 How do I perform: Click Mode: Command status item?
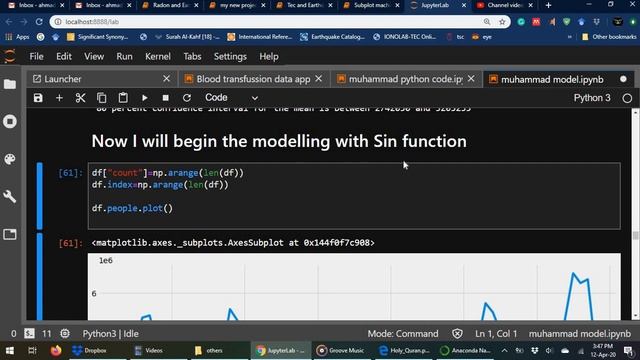tap(402, 333)
